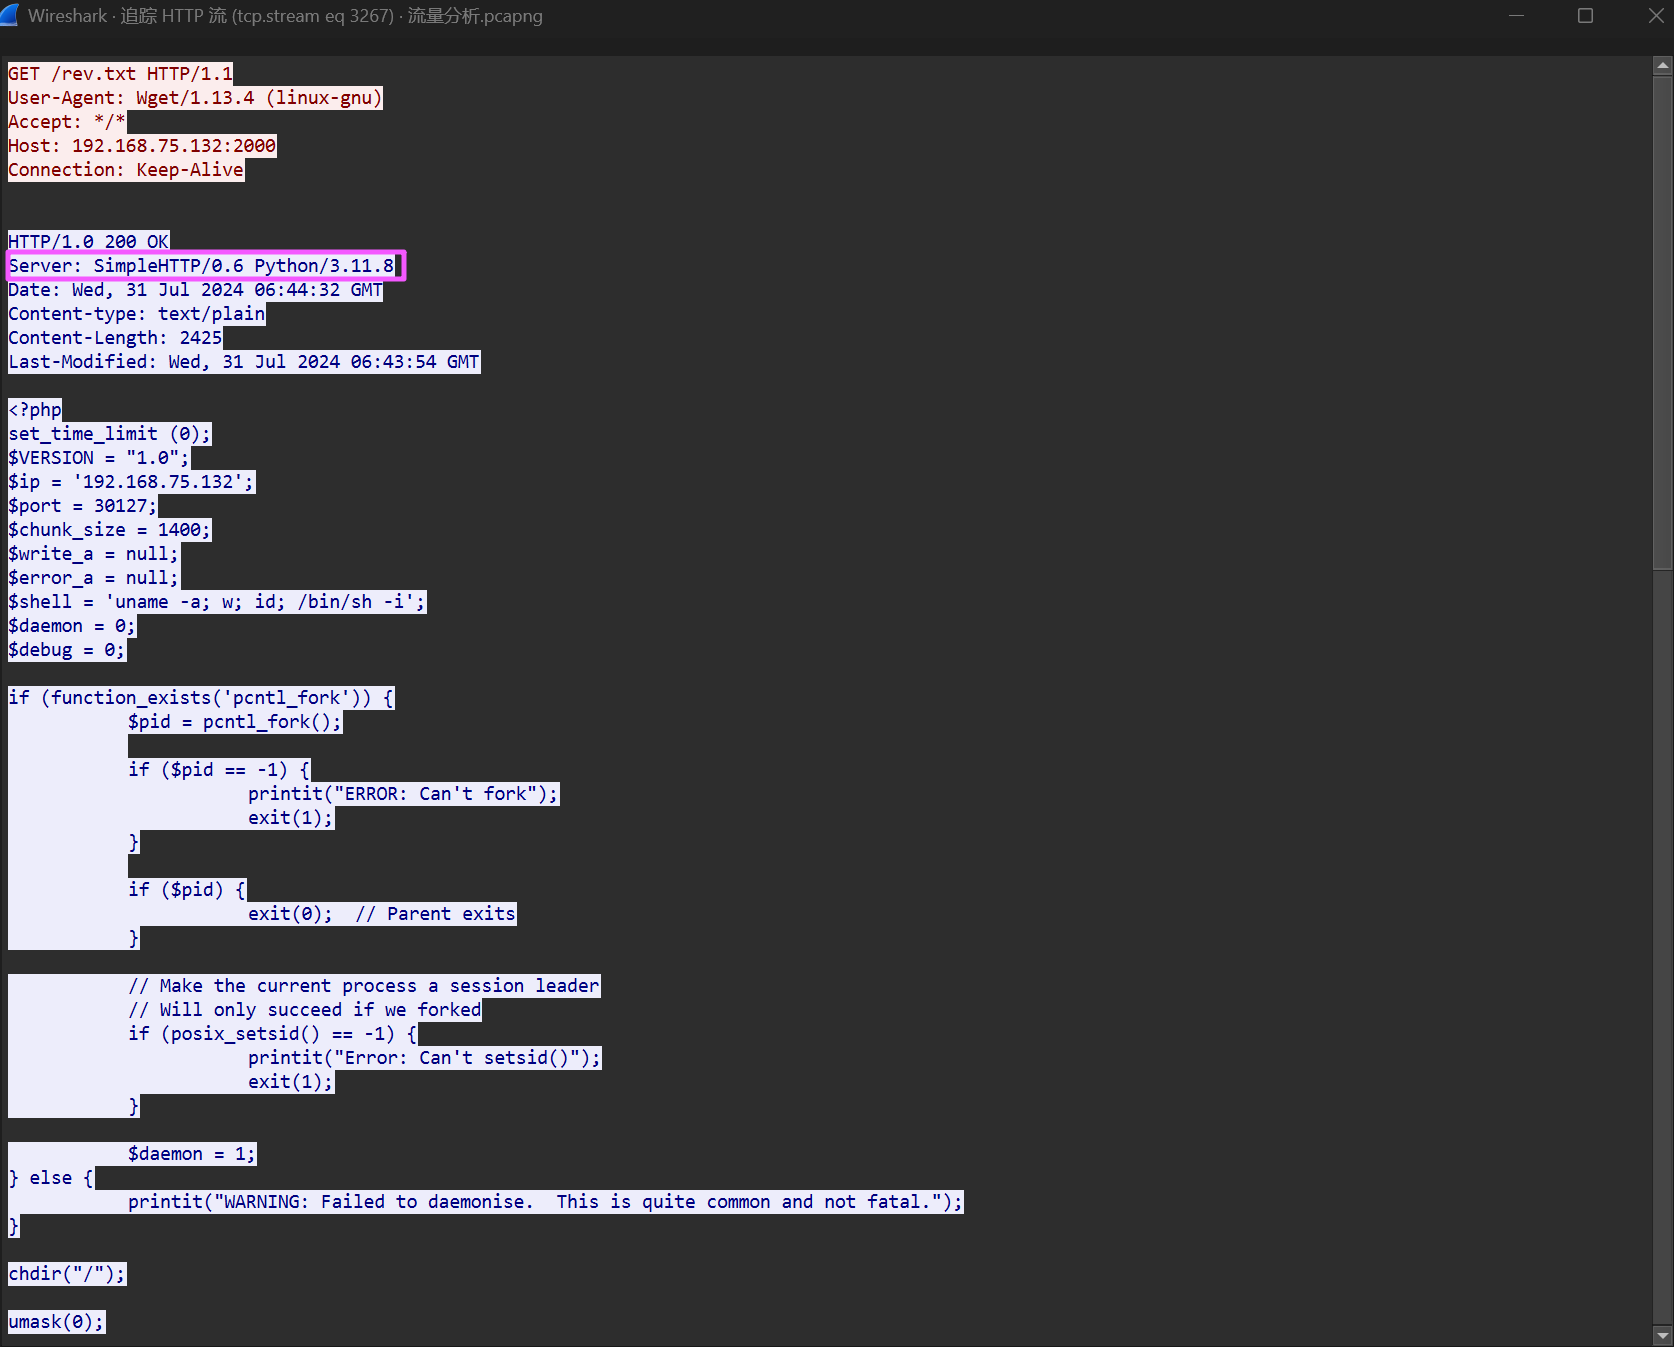This screenshot has width=1674, height=1347.
Task: Click the 'umask(0);' line
Action: 56,1322
